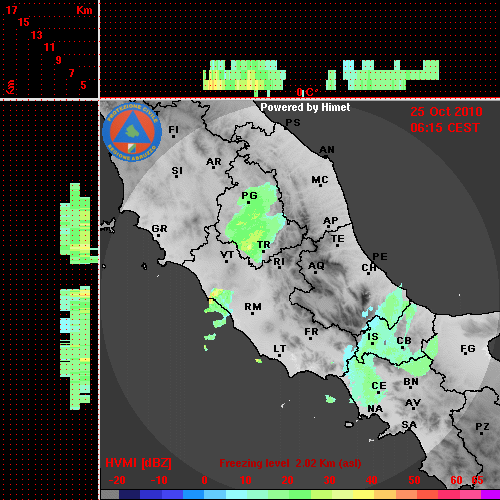Click the '-20' value on dBZ scale
Image resolution: width=500 pixels, height=500 pixels.
click(x=117, y=480)
